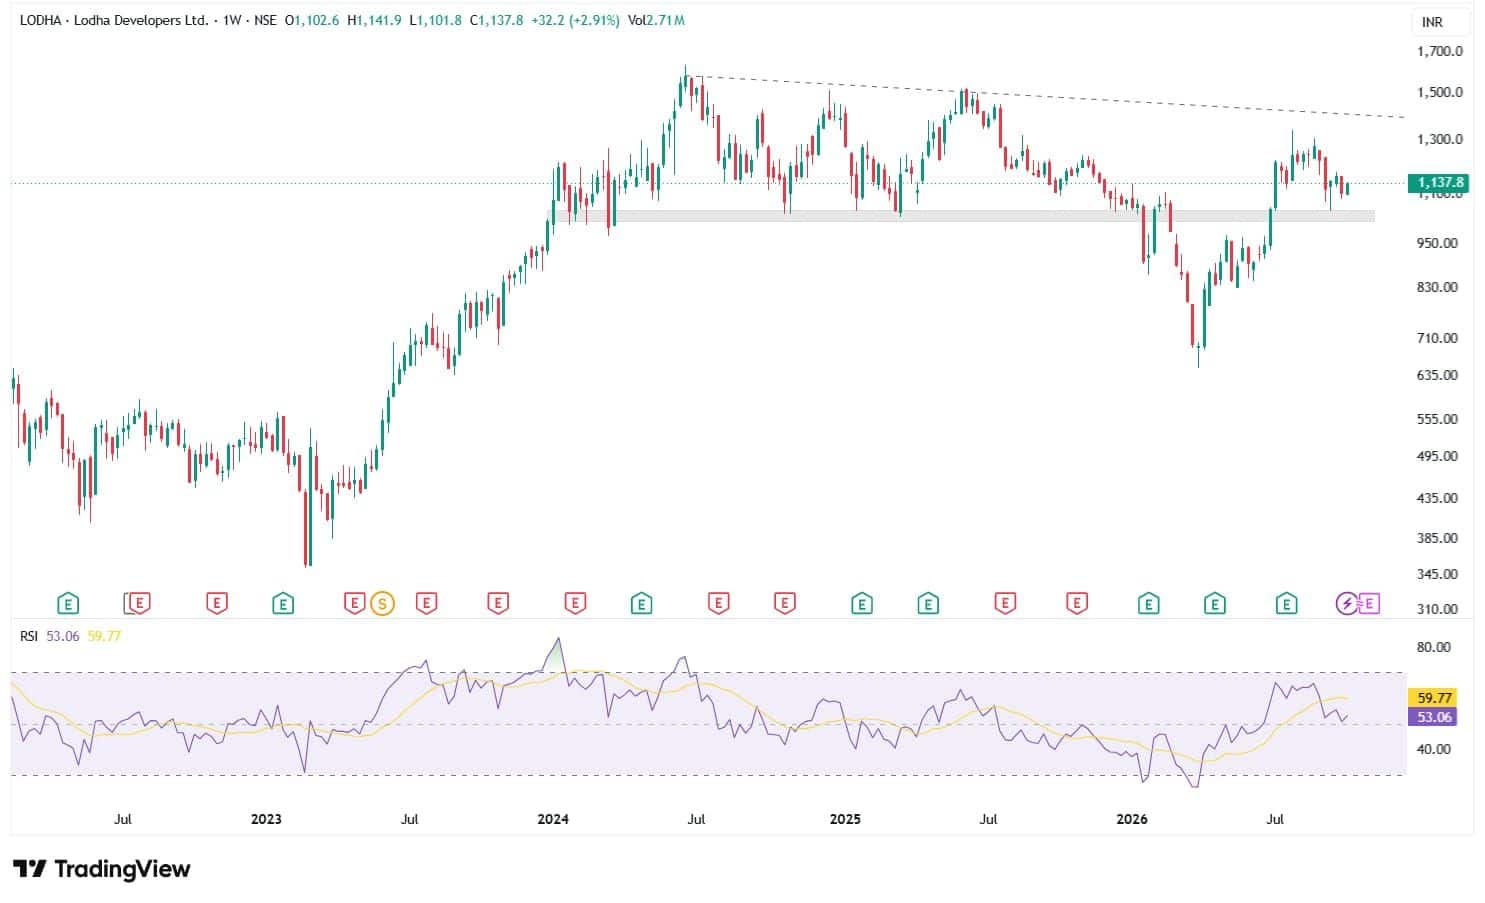Click the 495.00 price axis label
This screenshot has height=903, width=1485.
1436,456
